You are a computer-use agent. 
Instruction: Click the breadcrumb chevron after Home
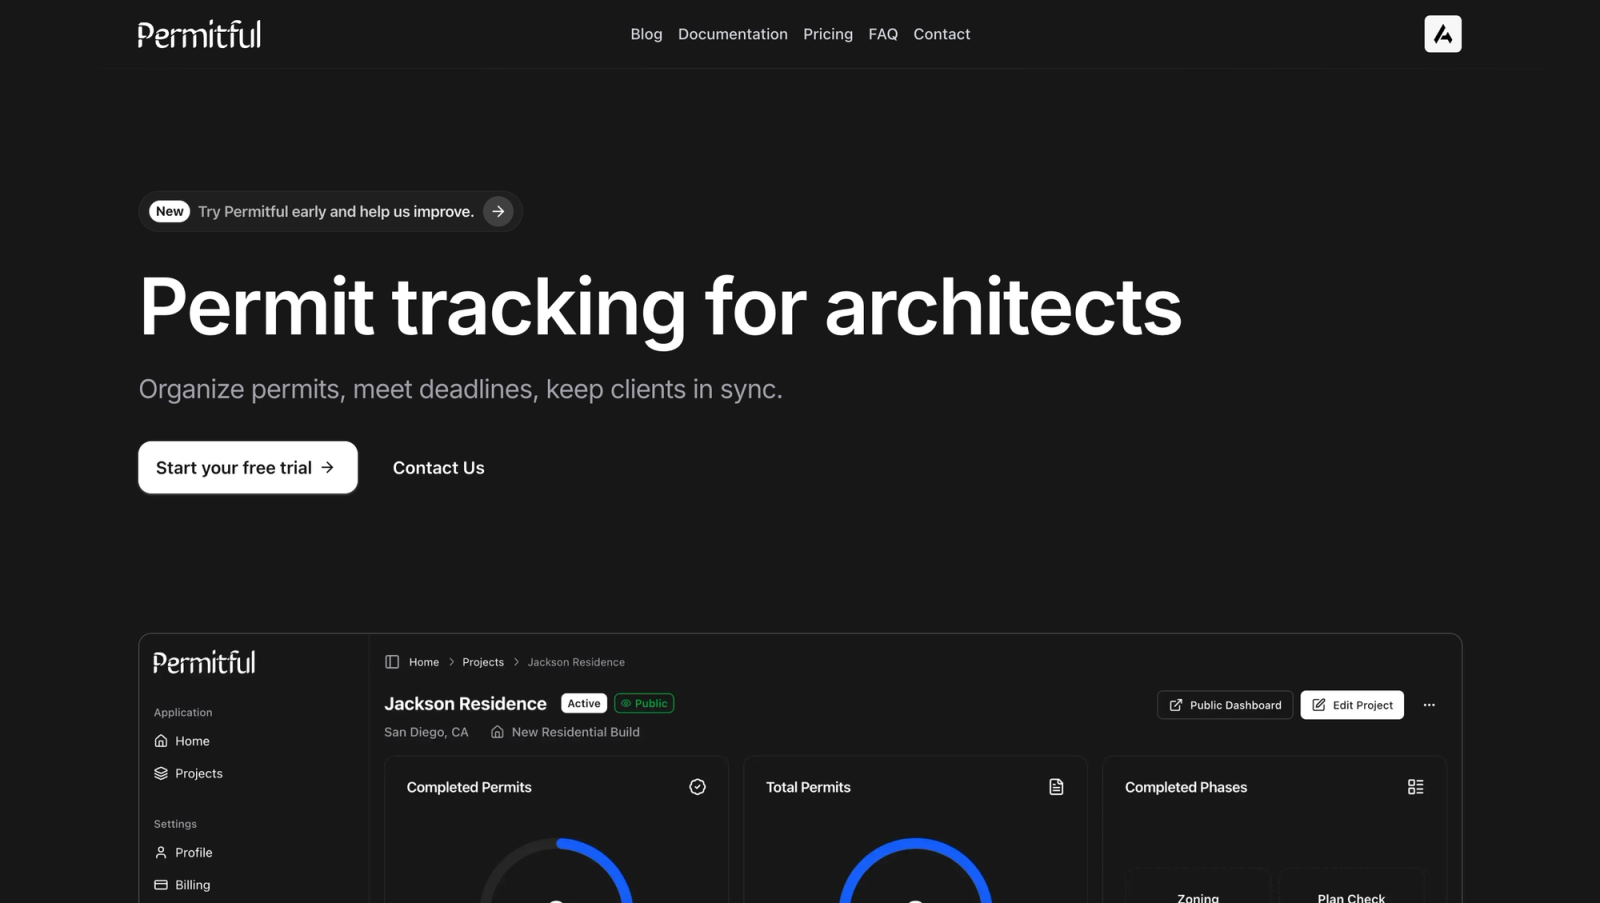[451, 662]
